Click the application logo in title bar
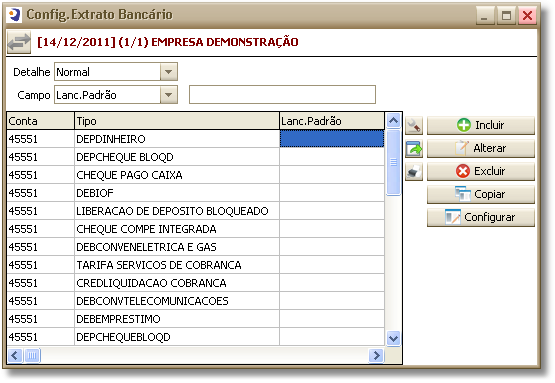The height and width of the screenshot is (383, 555). (x=14, y=15)
